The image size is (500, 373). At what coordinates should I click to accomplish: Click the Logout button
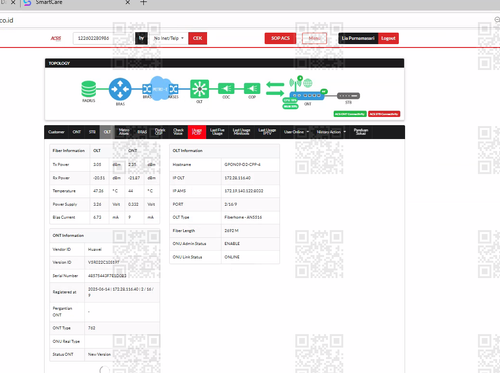point(388,38)
